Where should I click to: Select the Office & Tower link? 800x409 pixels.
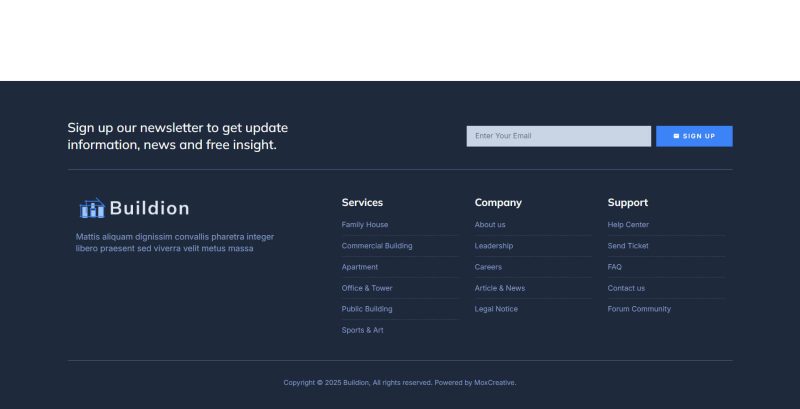[x=367, y=288]
